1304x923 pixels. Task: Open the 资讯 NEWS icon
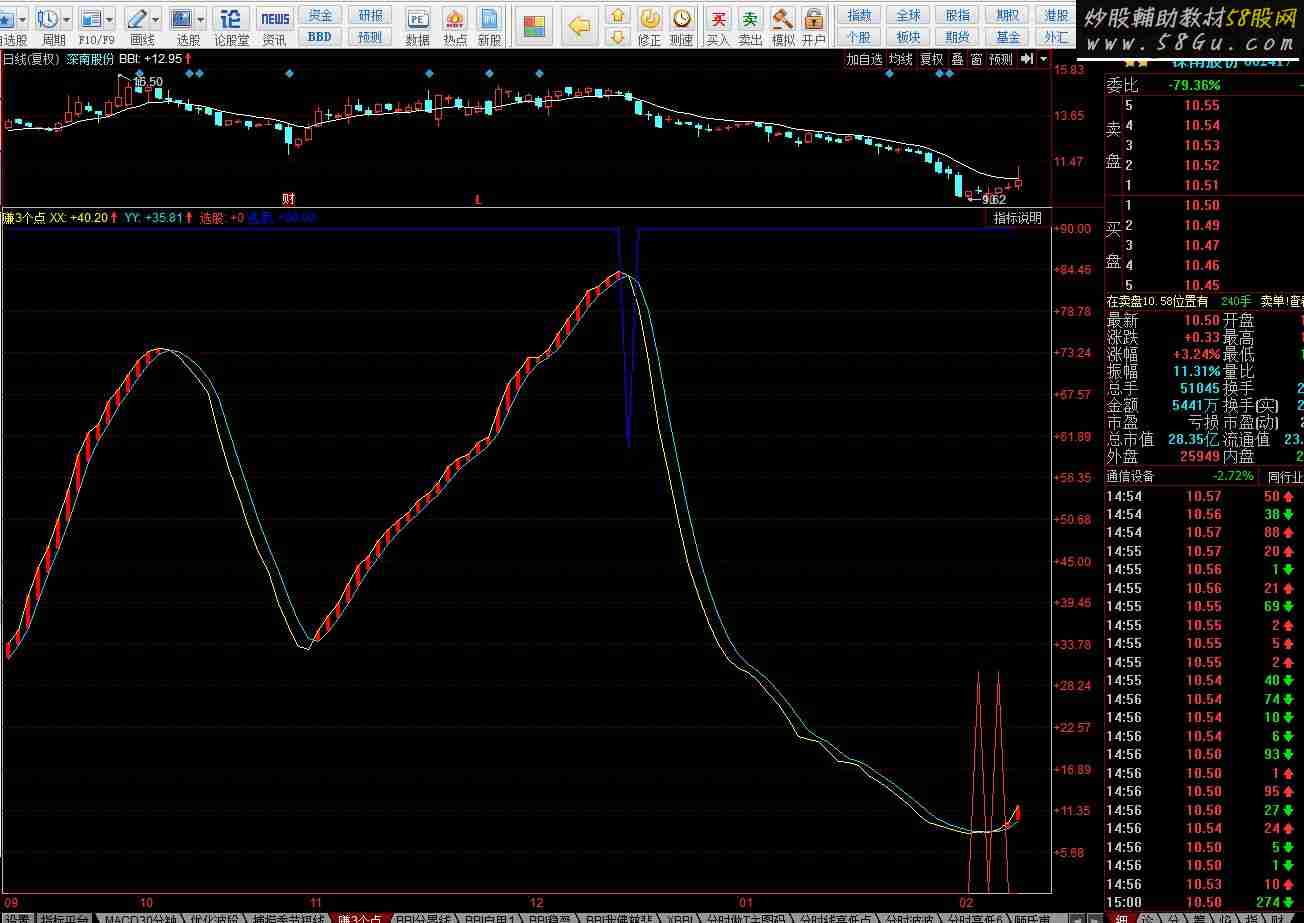tap(274, 18)
